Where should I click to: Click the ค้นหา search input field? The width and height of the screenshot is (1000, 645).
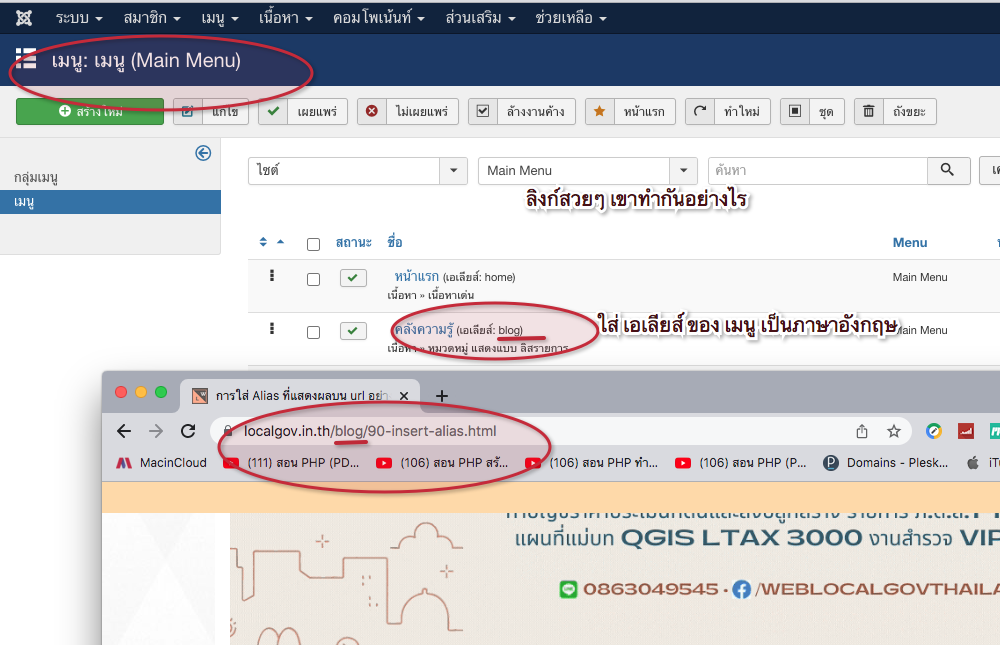817,171
